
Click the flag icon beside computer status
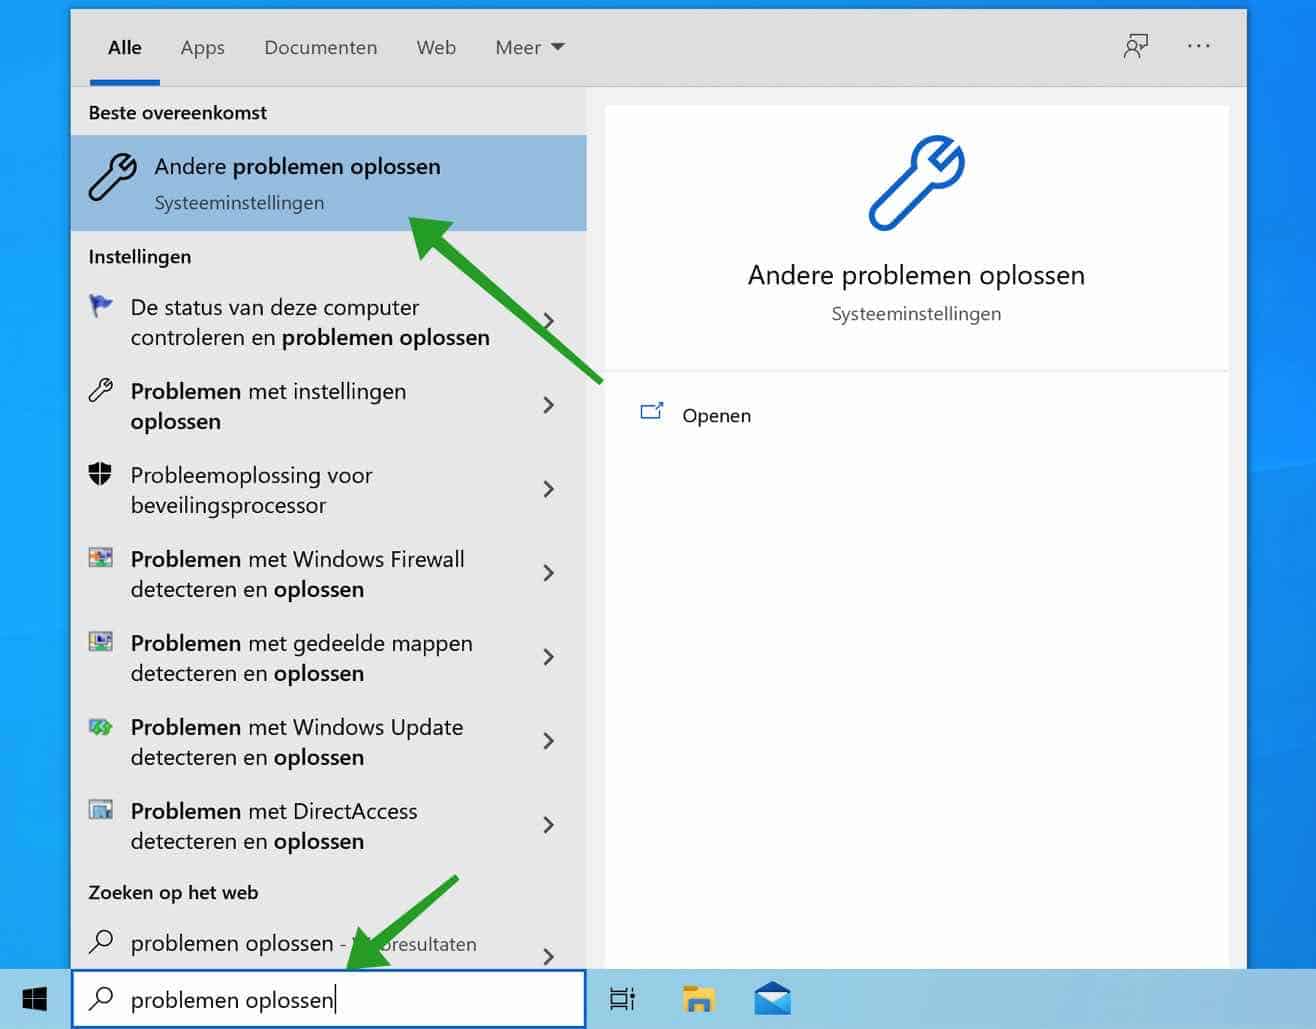coord(100,305)
